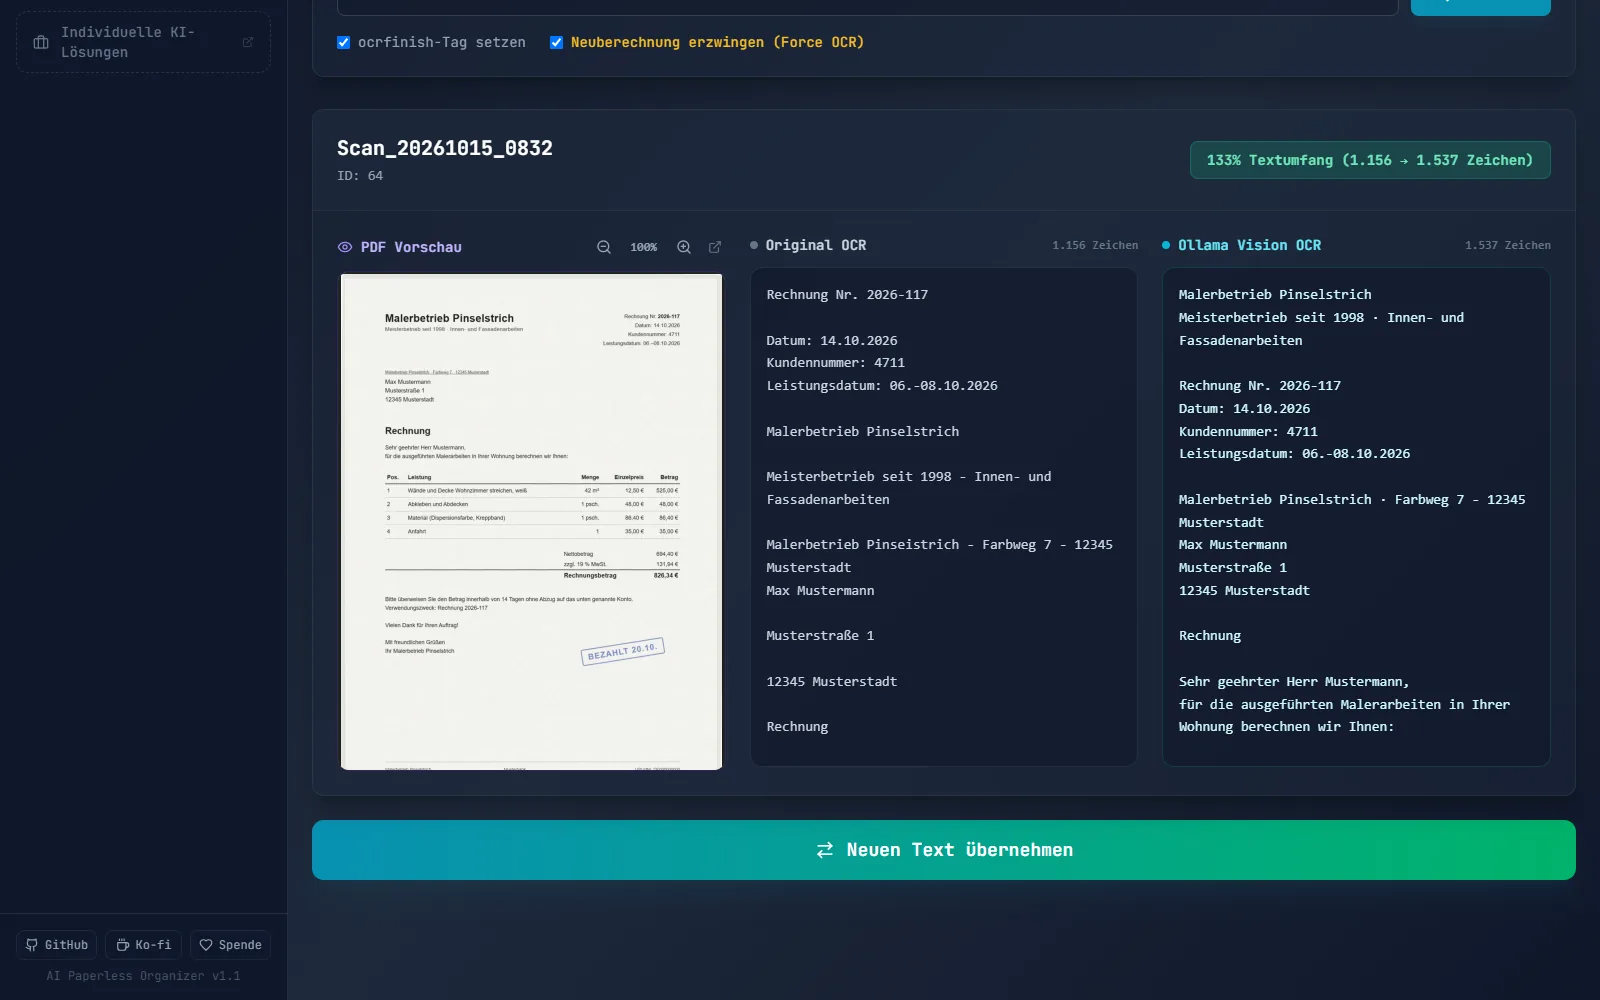This screenshot has height=1000, width=1600.
Task: Click 12345 Musterstadt in Original OCR panel
Action: tap(832, 682)
